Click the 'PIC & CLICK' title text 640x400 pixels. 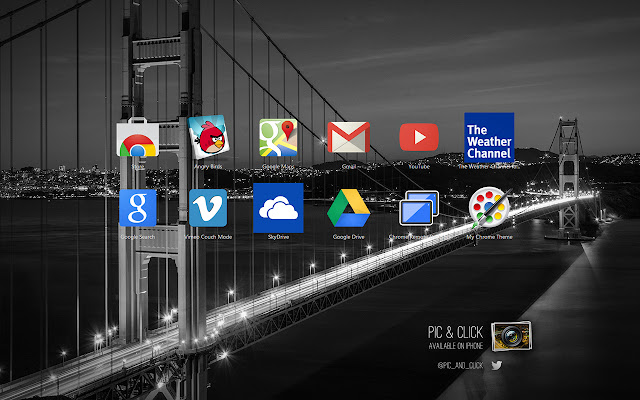pos(455,332)
